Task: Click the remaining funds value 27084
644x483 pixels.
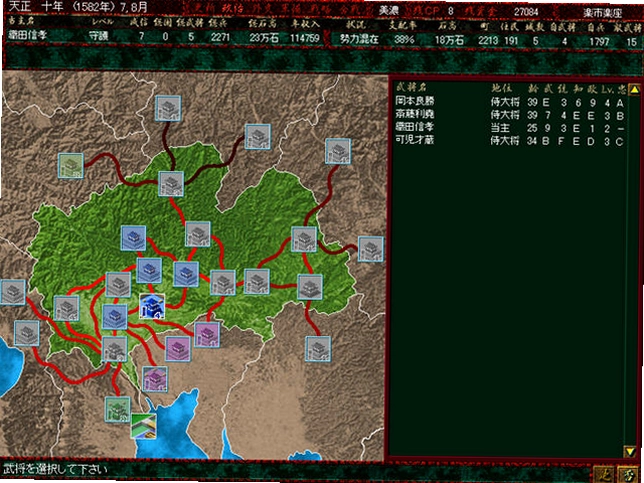Action: point(526,12)
